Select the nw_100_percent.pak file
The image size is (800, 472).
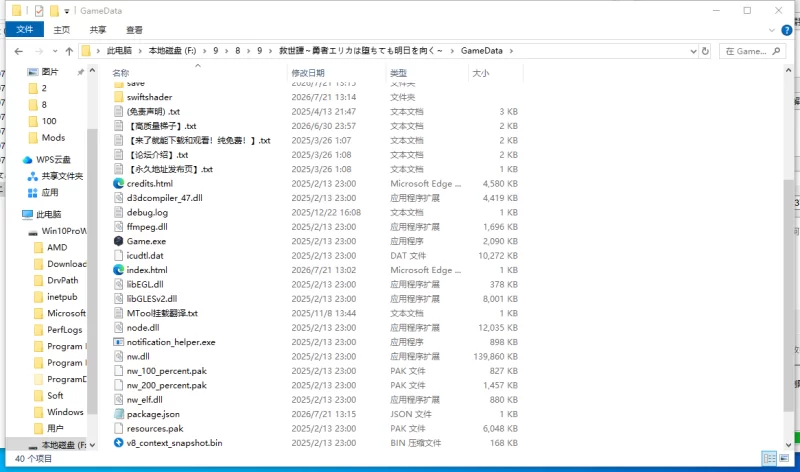click(166, 370)
